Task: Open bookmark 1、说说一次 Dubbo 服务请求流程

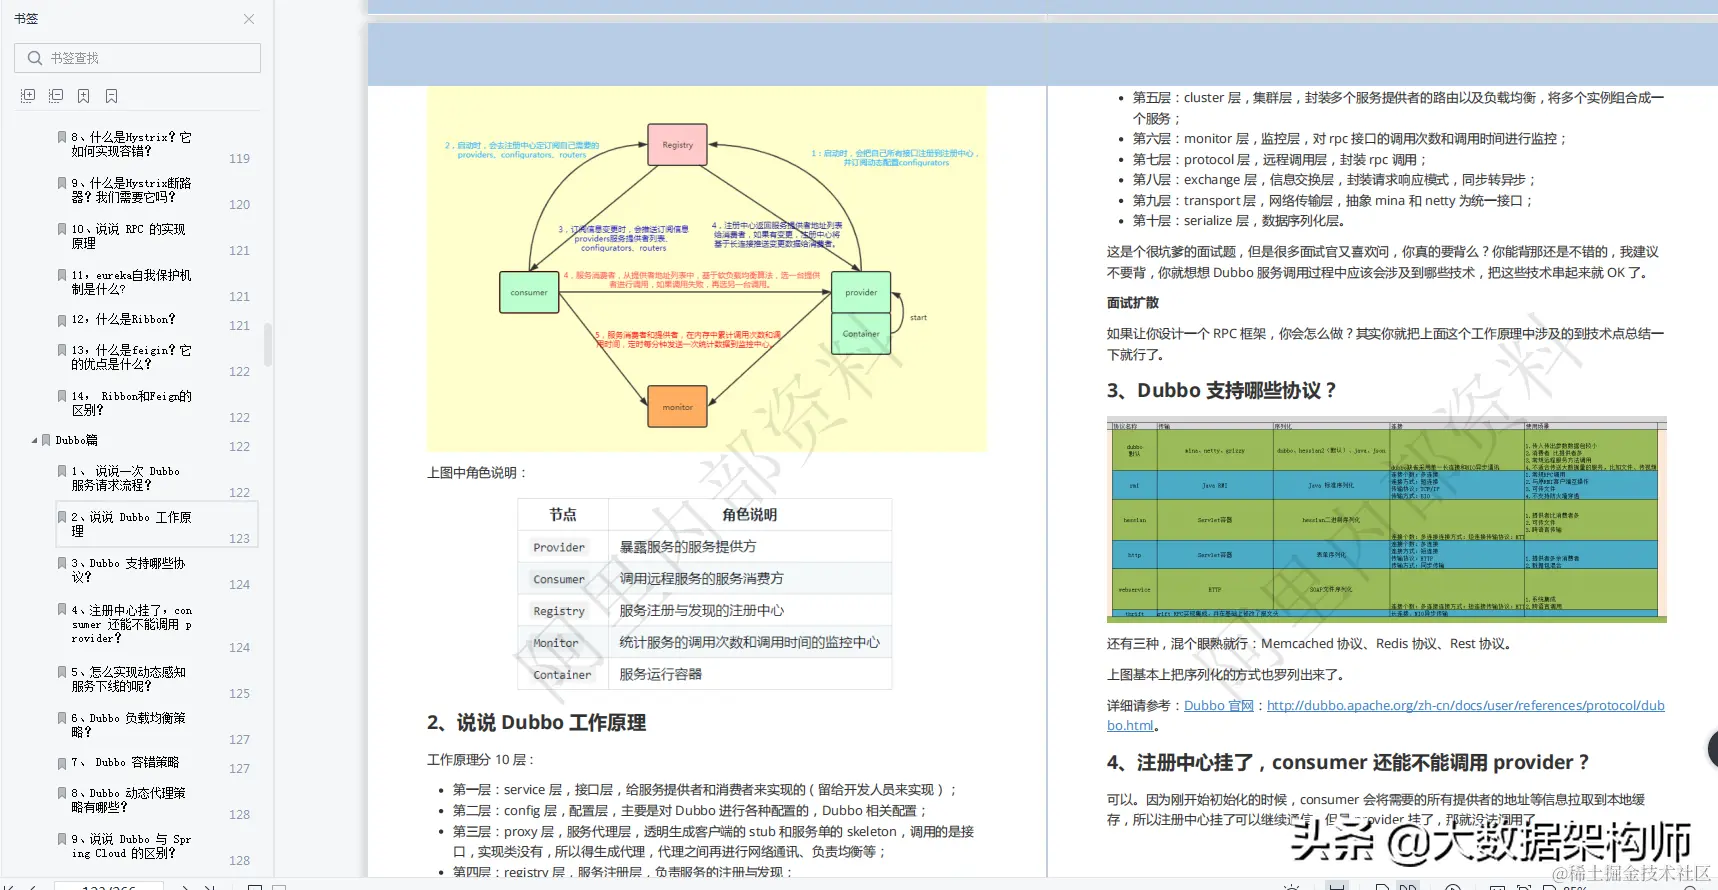Action: click(125, 478)
